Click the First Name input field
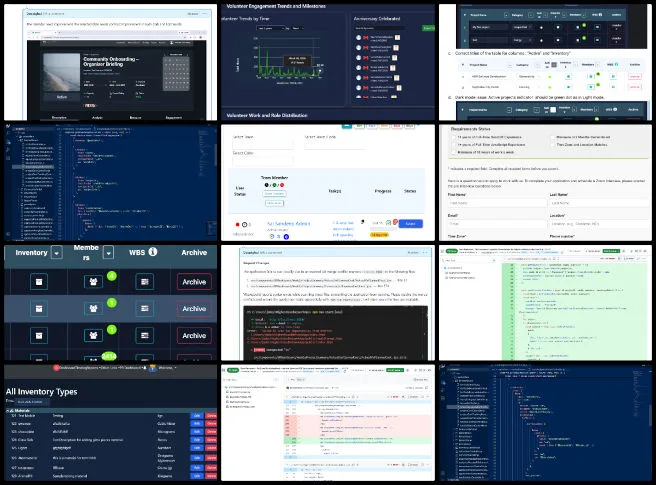Screen dimensions: 656x485 497,203
